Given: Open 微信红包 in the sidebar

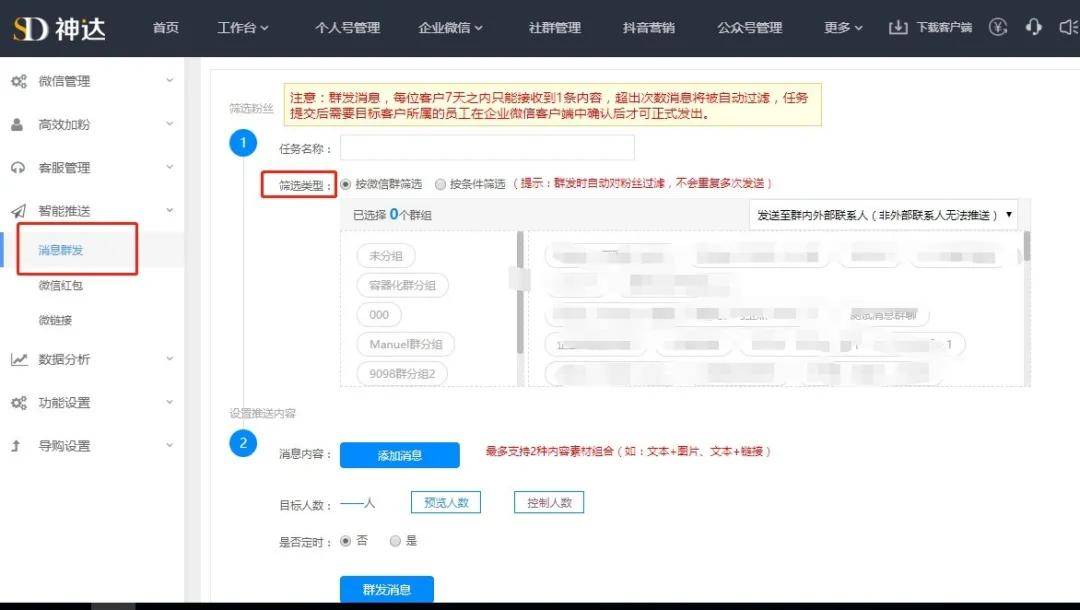Looking at the screenshot, I should (61, 285).
